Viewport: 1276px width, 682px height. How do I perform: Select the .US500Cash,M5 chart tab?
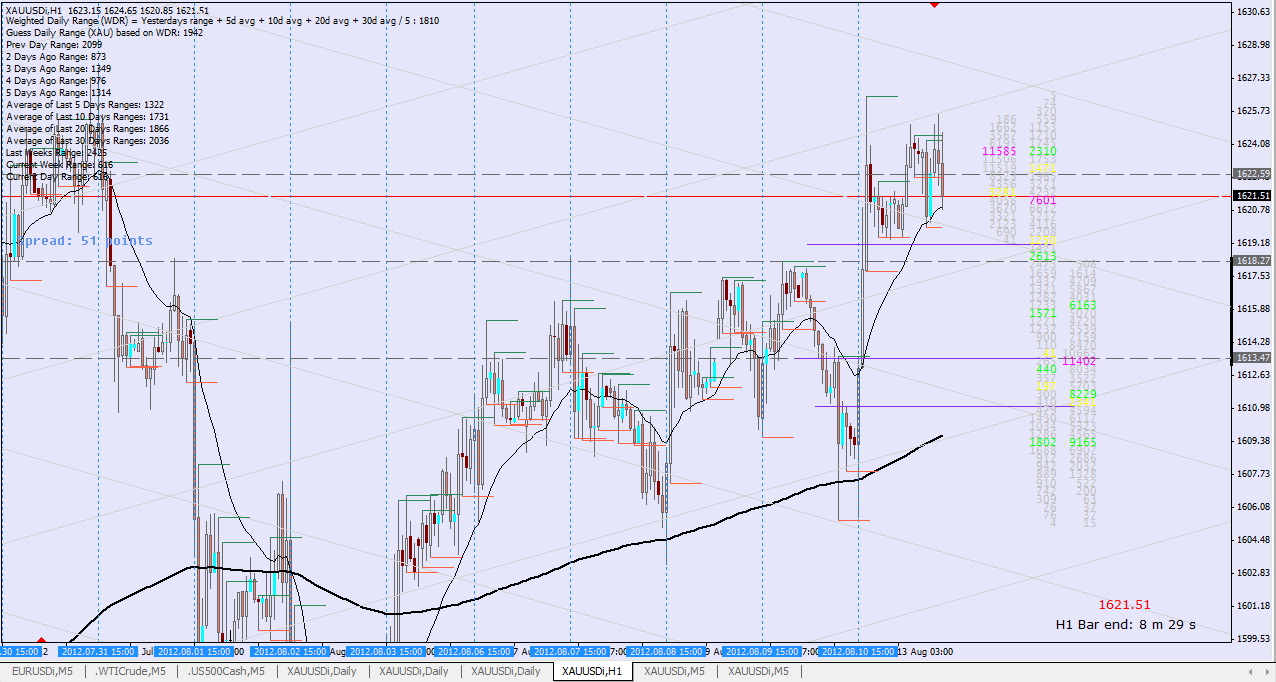(225, 671)
